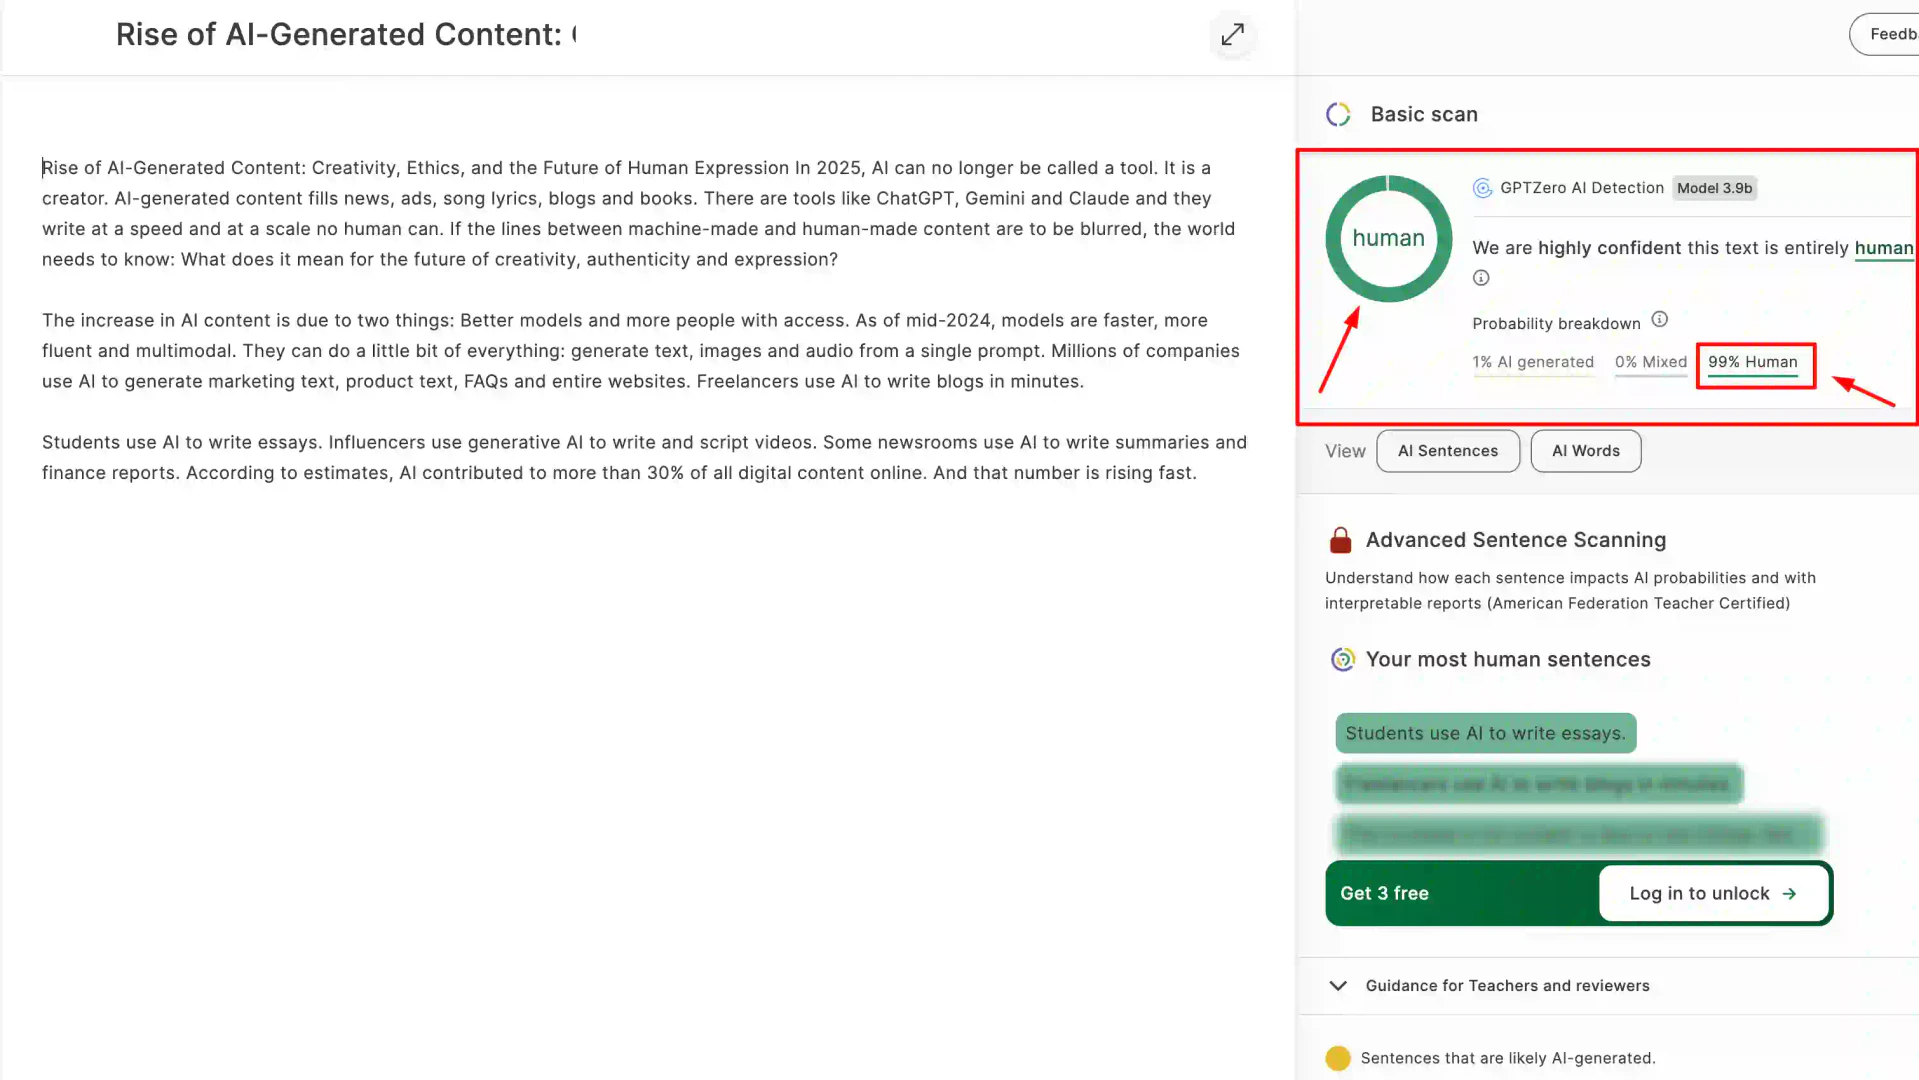The height and width of the screenshot is (1080, 1919).
Task: Select the 99% Human probability label
Action: (x=1752, y=362)
